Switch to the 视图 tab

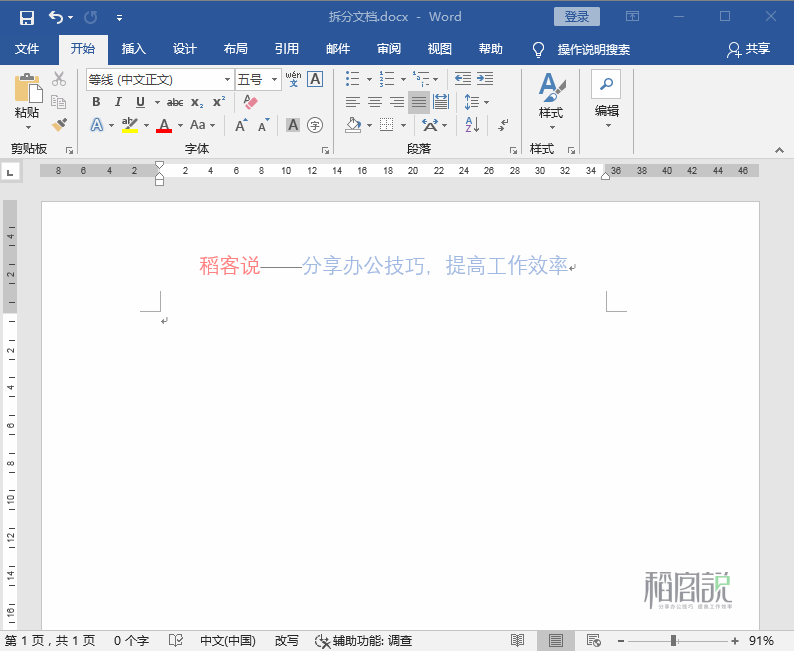(440, 49)
